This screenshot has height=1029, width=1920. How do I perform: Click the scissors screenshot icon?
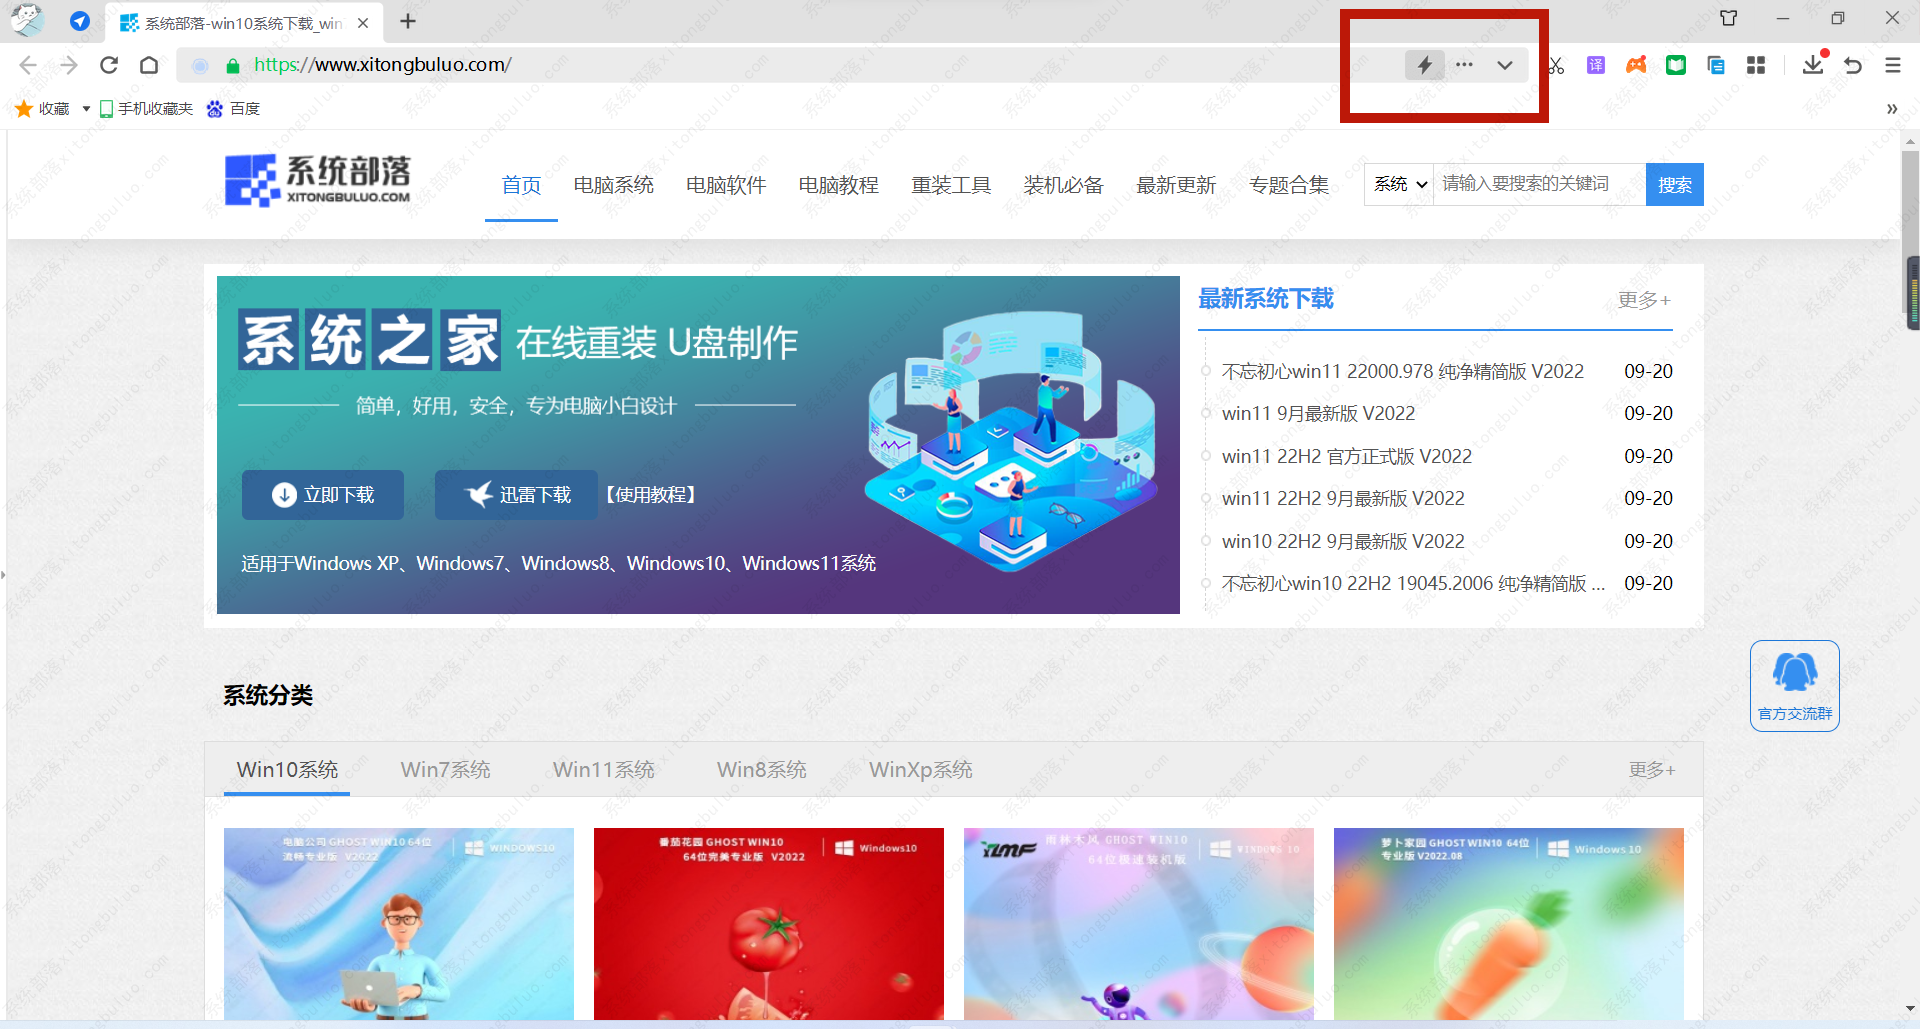point(1555,65)
